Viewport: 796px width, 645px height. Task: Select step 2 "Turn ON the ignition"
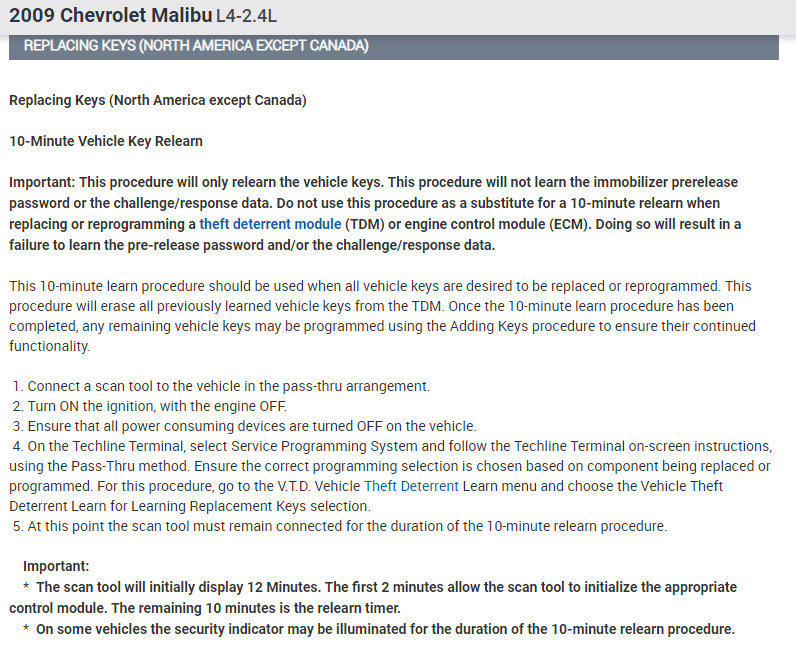point(150,406)
